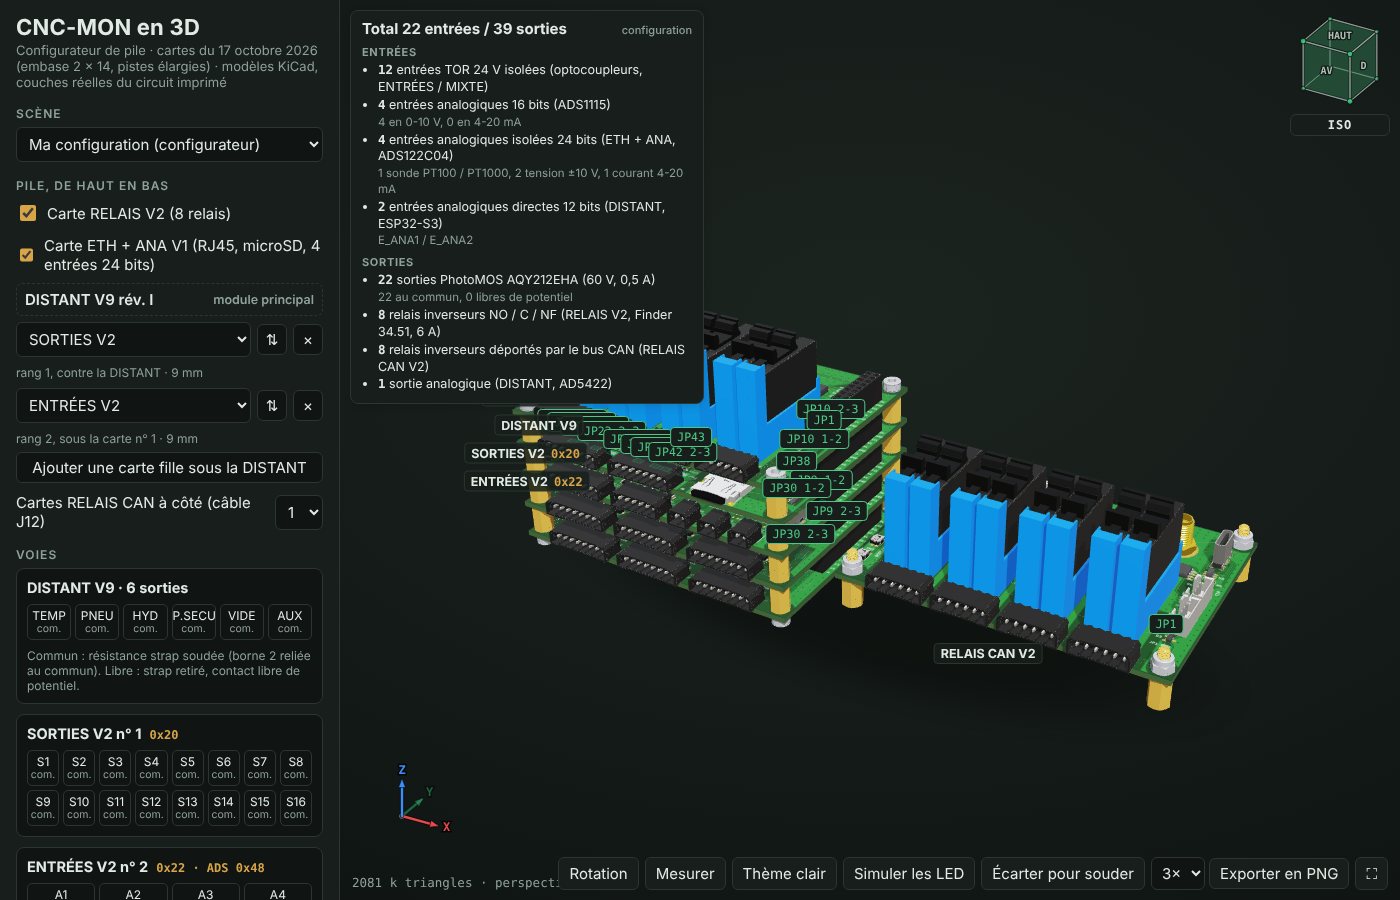Toggle TEMP output channel
This screenshot has height=900, width=1400.
[x=49, y=621]
